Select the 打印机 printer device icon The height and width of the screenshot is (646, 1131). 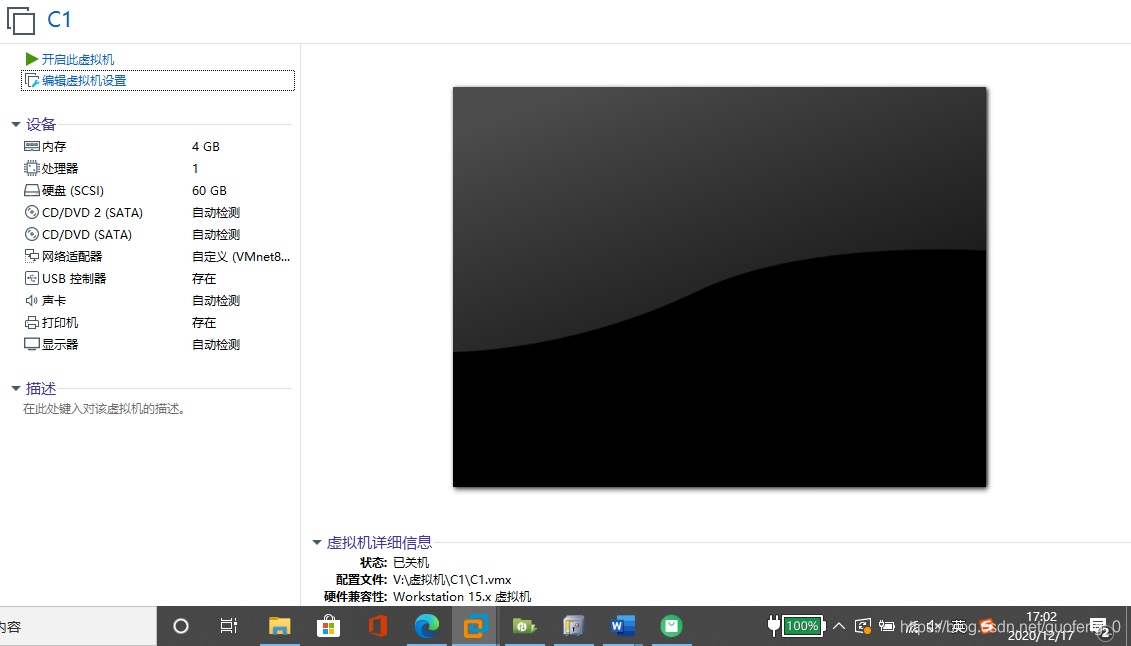point(31,322)
